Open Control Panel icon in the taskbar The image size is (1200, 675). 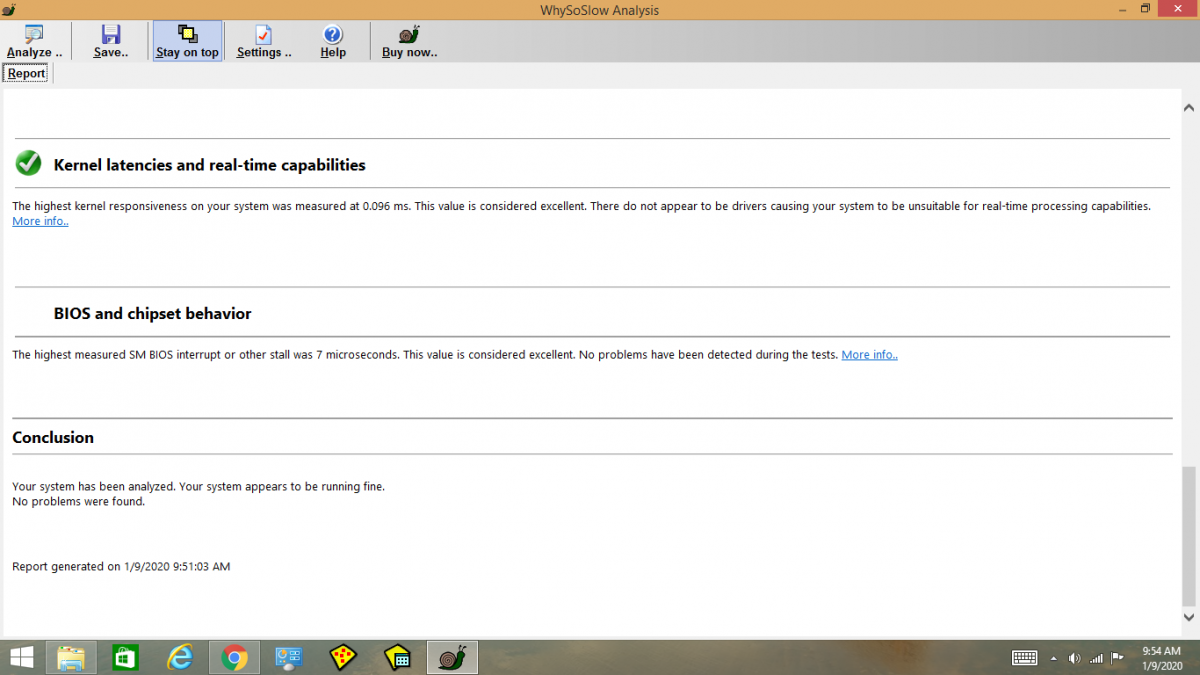tap(289, 657)
